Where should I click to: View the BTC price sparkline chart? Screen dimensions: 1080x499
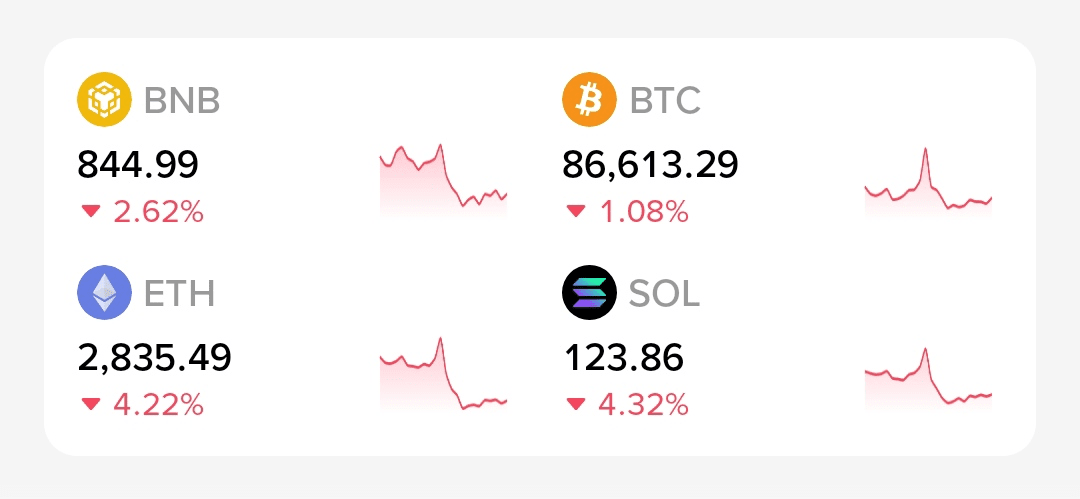(928, 182)
